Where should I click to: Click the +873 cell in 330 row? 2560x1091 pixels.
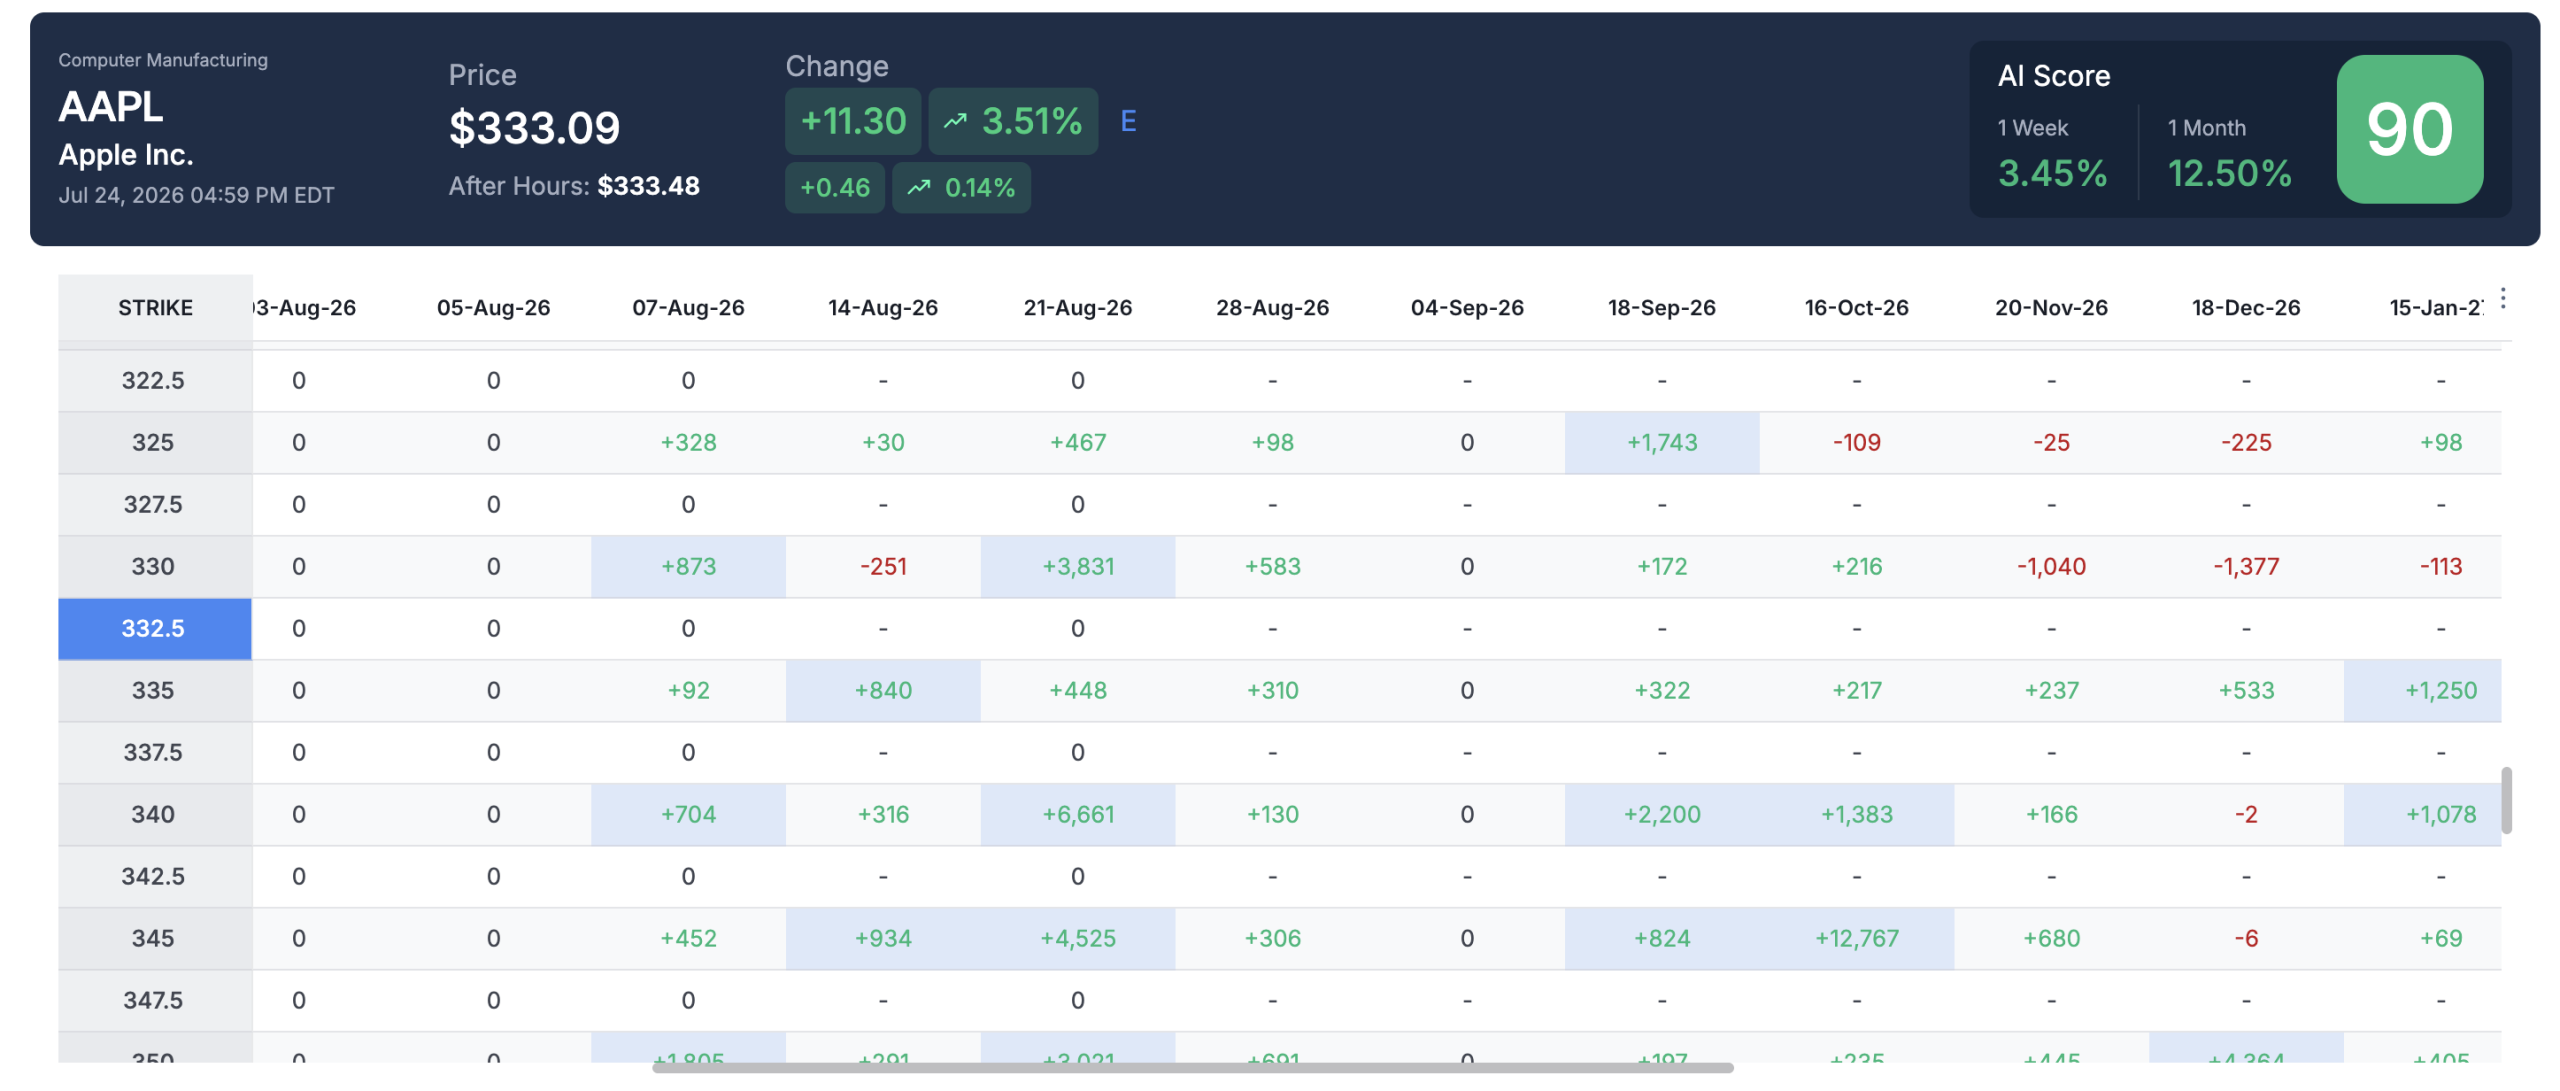[688, 566]
